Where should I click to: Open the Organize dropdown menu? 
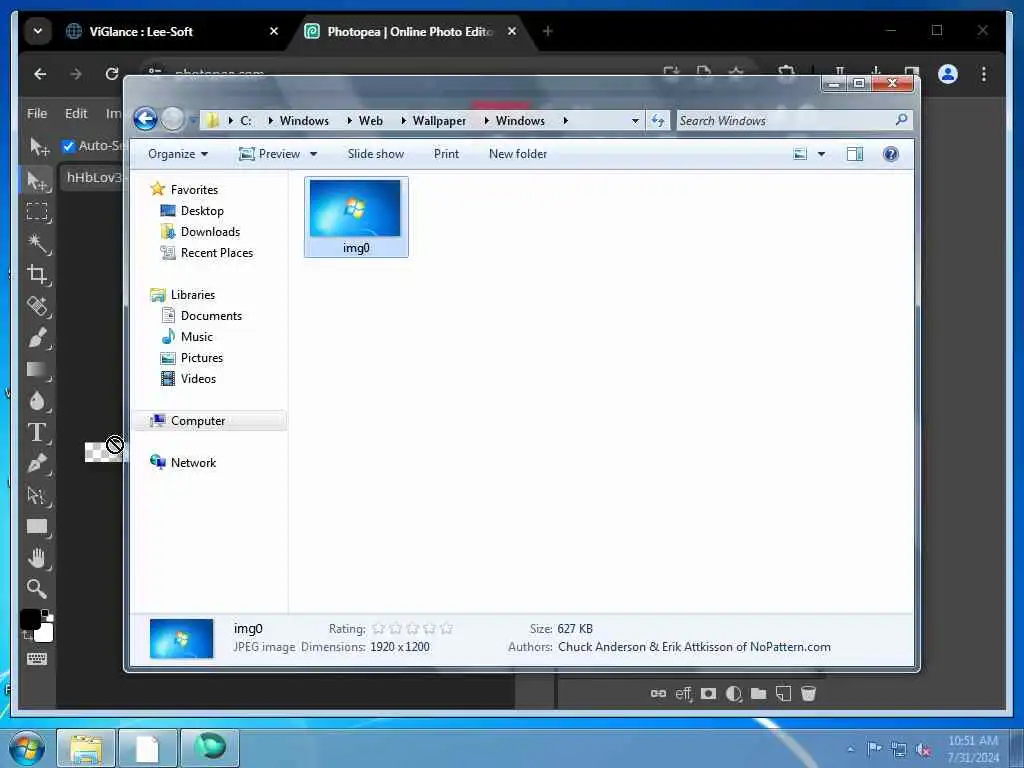pyautogui.click(x=178, y=154)
